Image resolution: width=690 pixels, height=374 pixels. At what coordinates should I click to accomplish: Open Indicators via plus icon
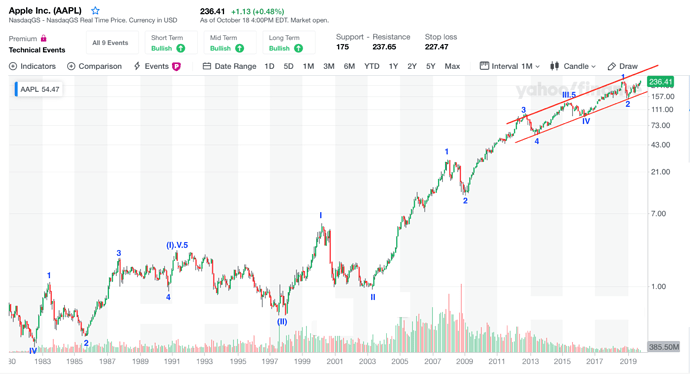[x=13, y=66]
